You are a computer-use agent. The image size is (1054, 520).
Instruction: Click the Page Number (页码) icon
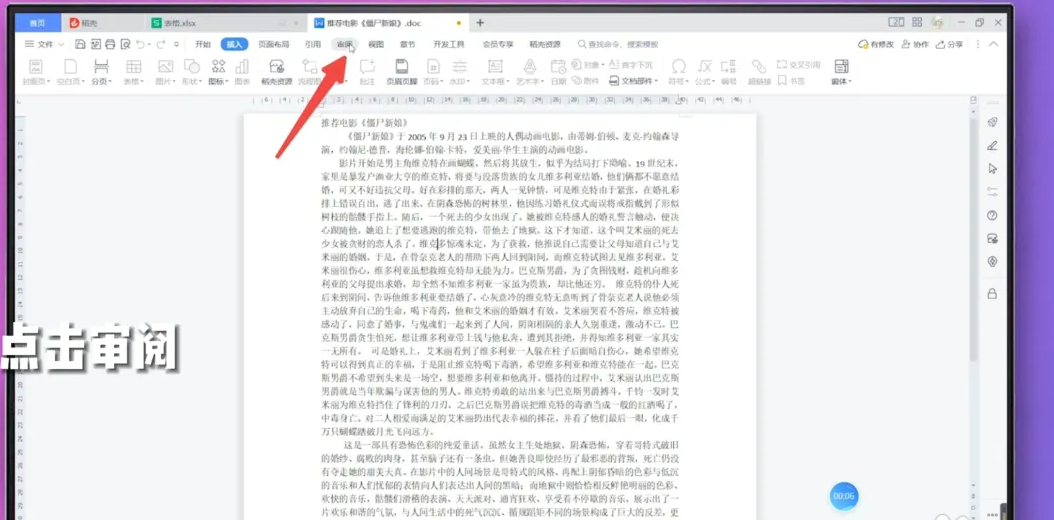pos(434,67)
